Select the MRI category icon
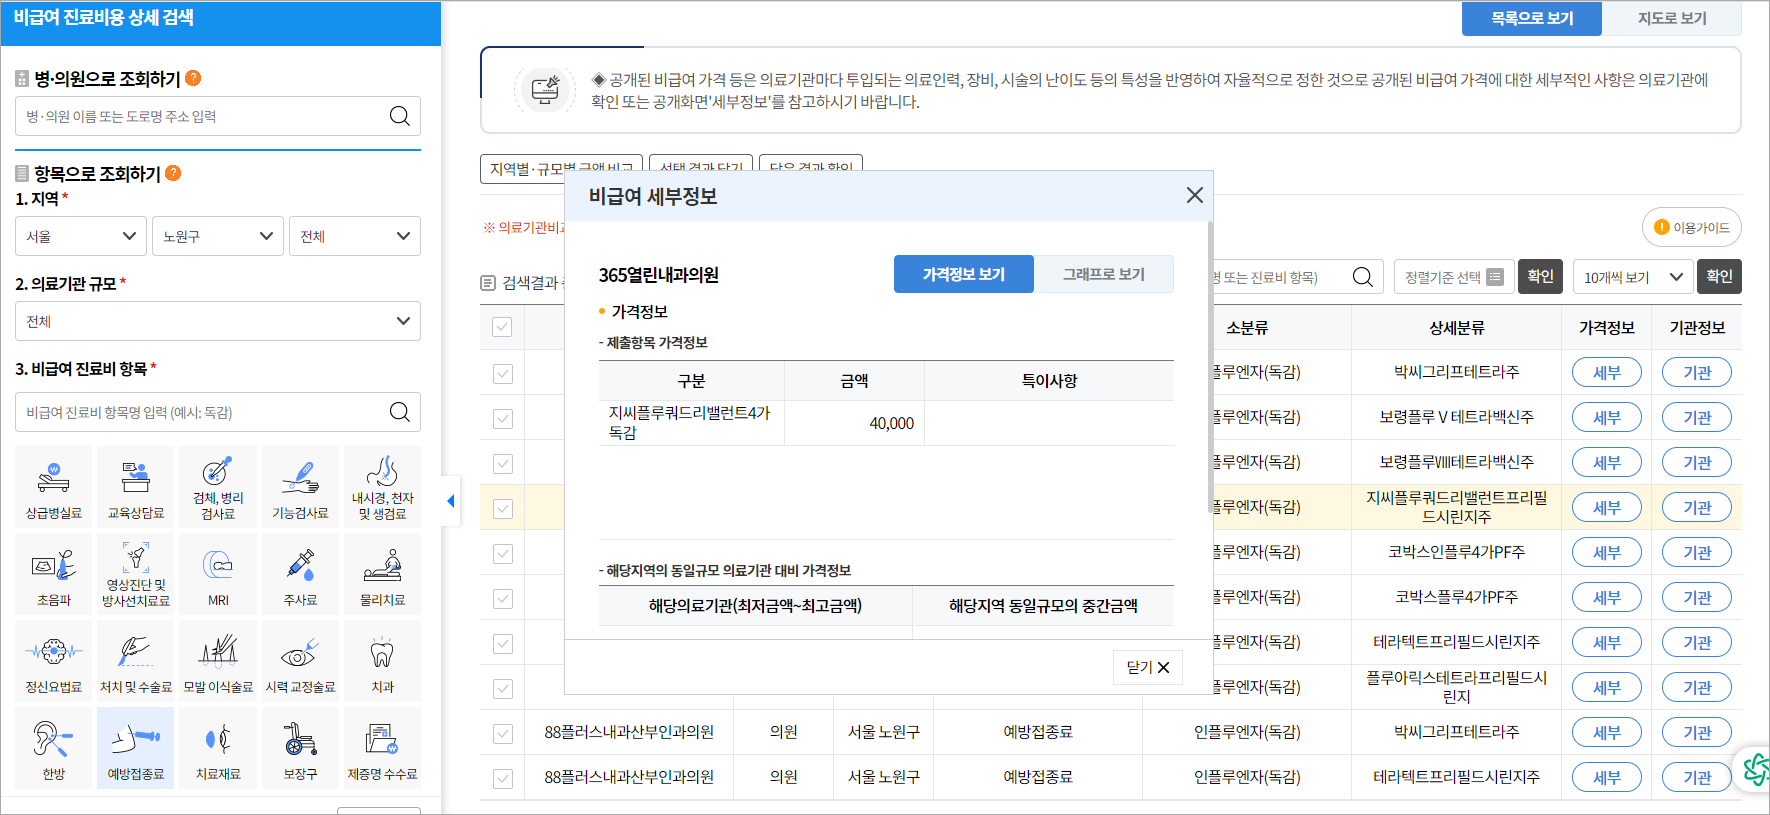The width and height of the screenshot is (1770, 815). click(x=218, y=574)
